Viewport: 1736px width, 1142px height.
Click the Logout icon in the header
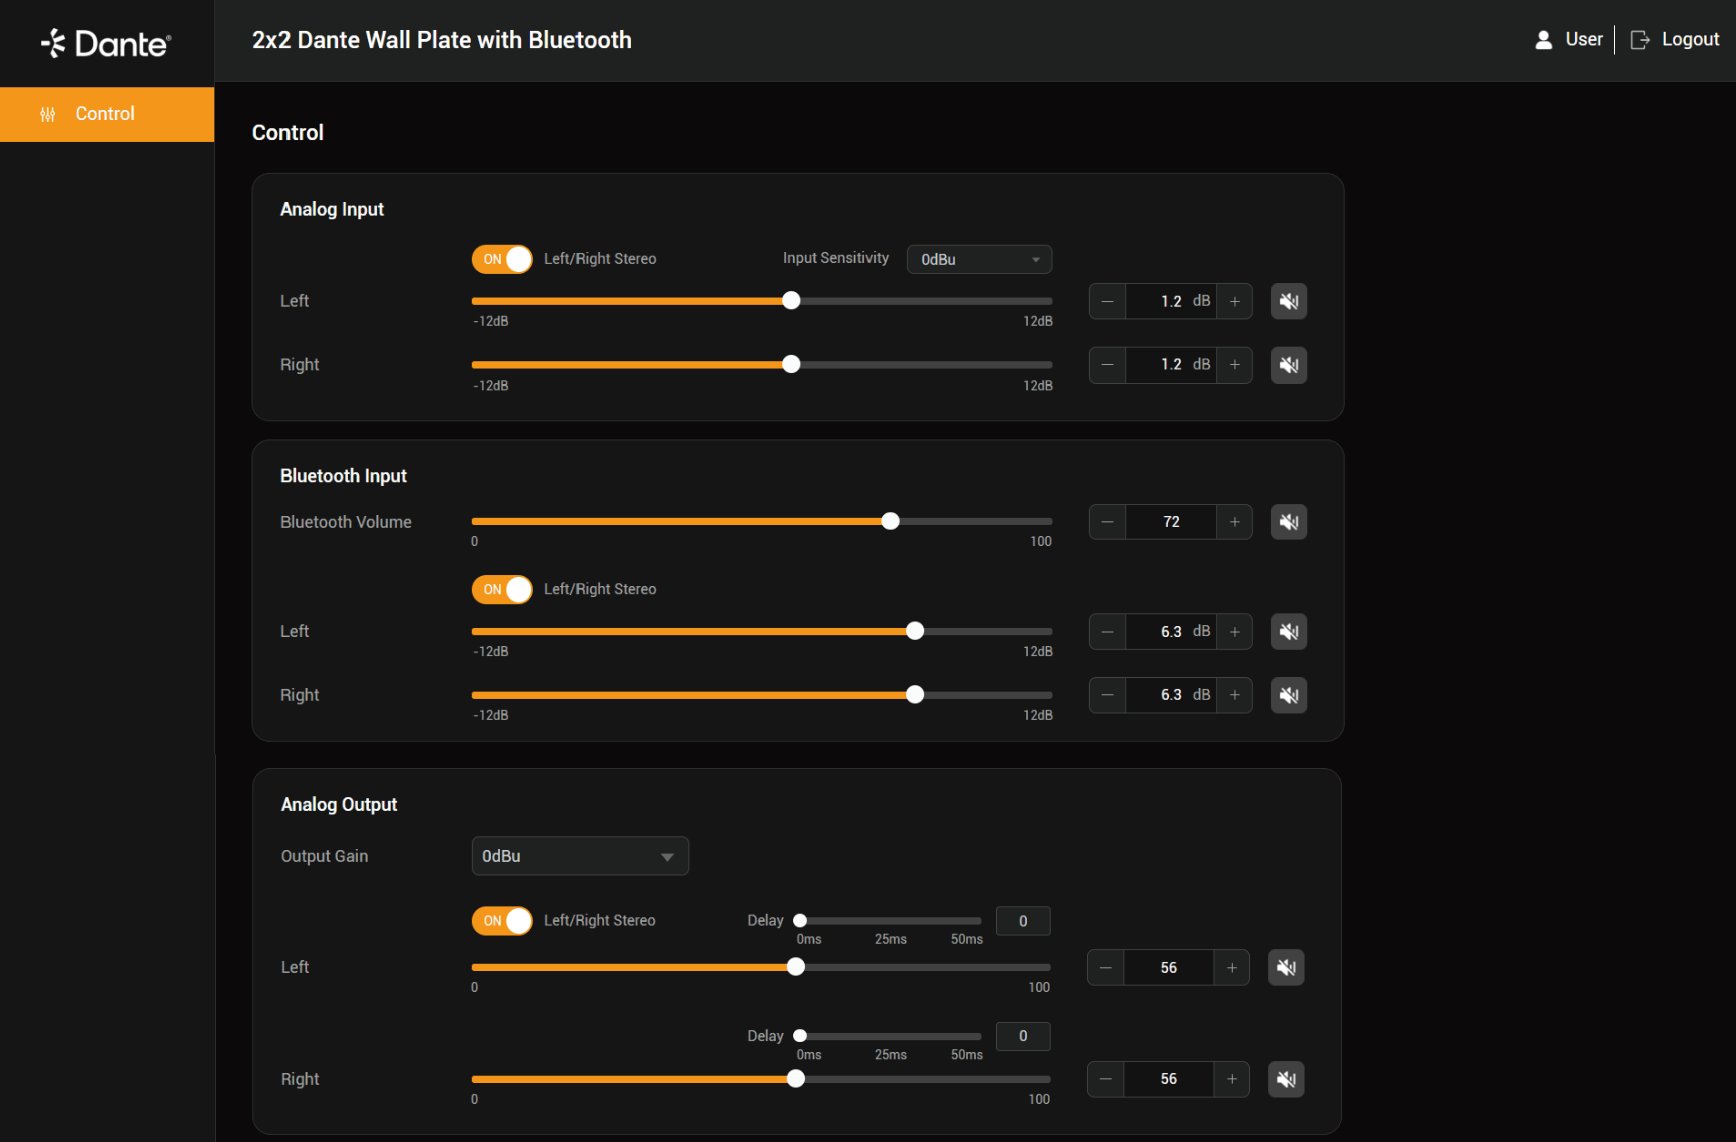click(1639, 39)
